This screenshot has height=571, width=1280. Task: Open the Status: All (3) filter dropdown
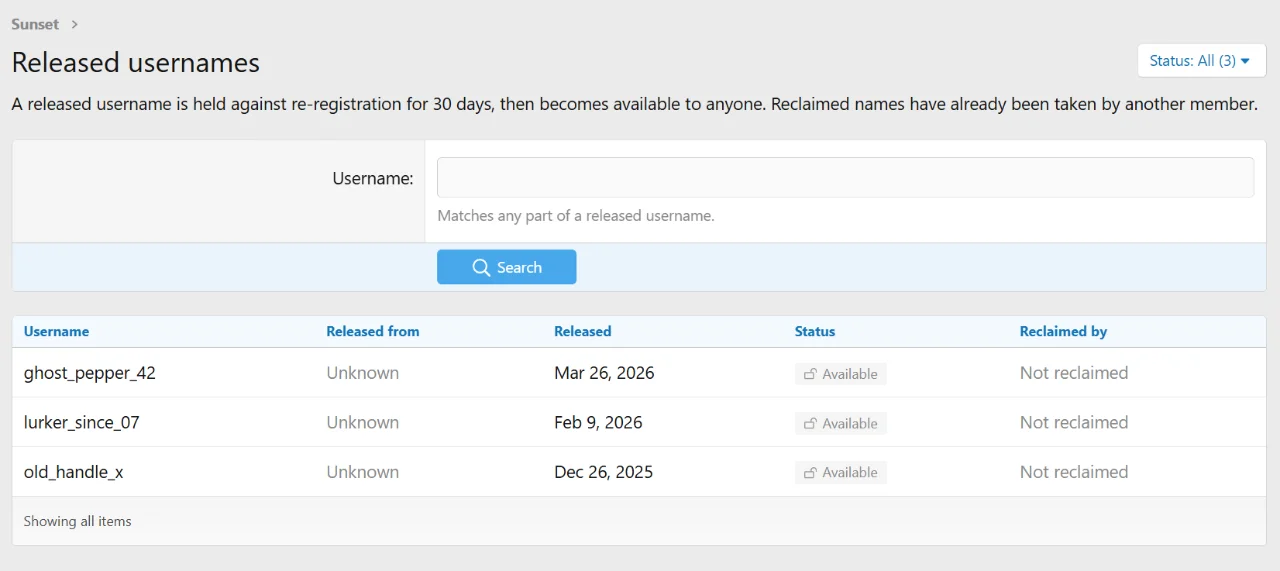(1201, 61)
